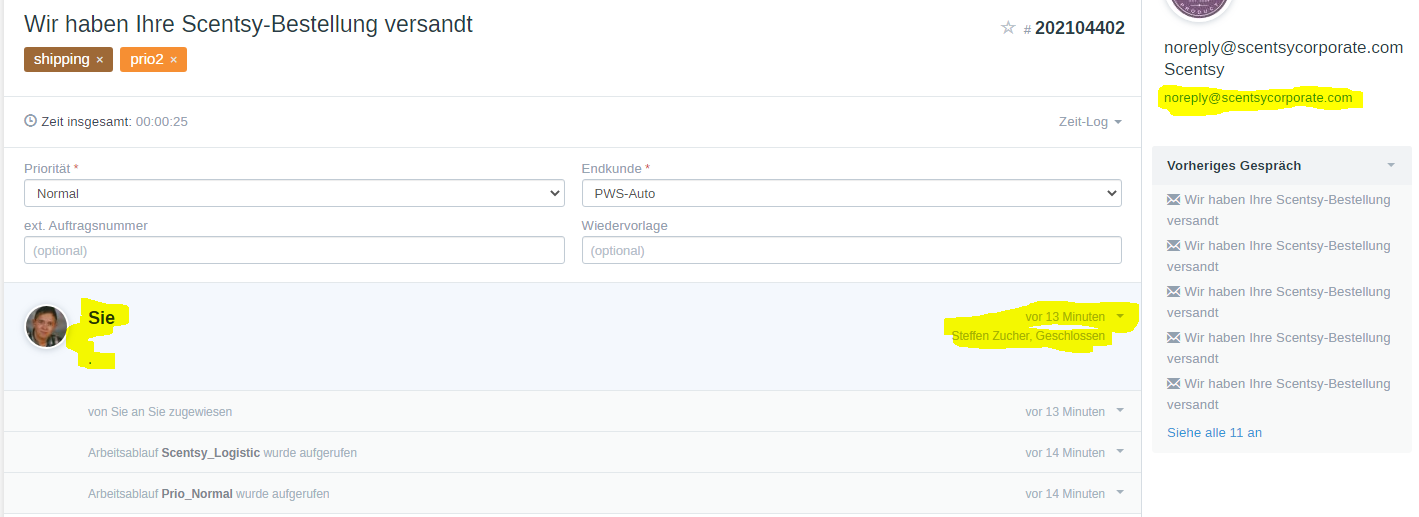Click the prio2 tag label

(x=147, y=59)
